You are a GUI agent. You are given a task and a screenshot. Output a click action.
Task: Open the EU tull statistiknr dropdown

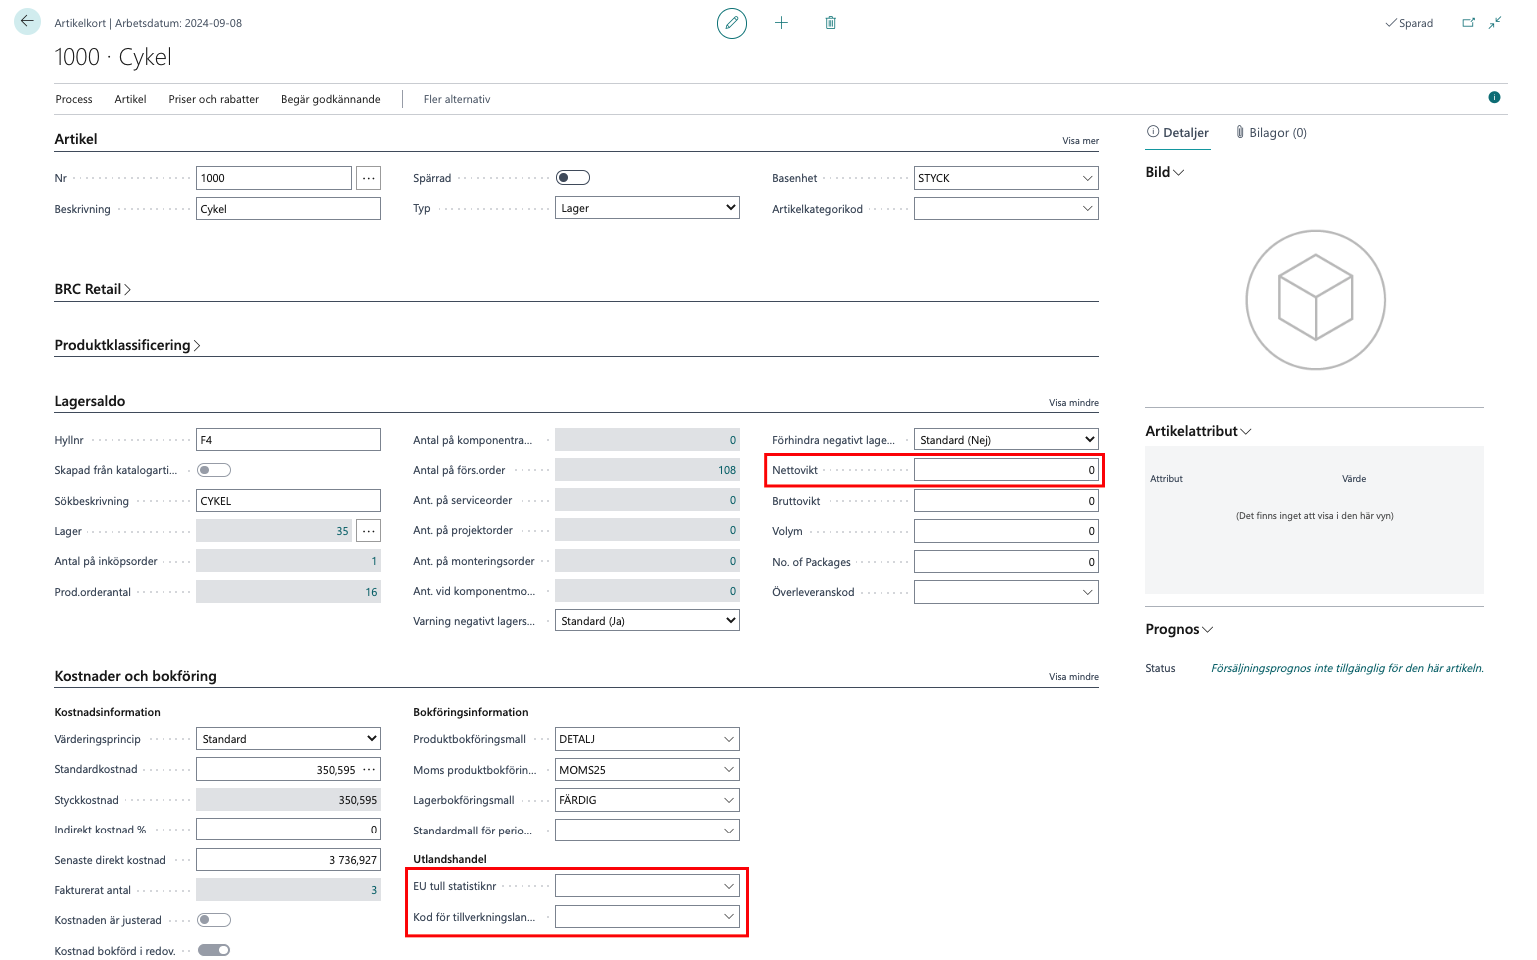click(728, 886)
